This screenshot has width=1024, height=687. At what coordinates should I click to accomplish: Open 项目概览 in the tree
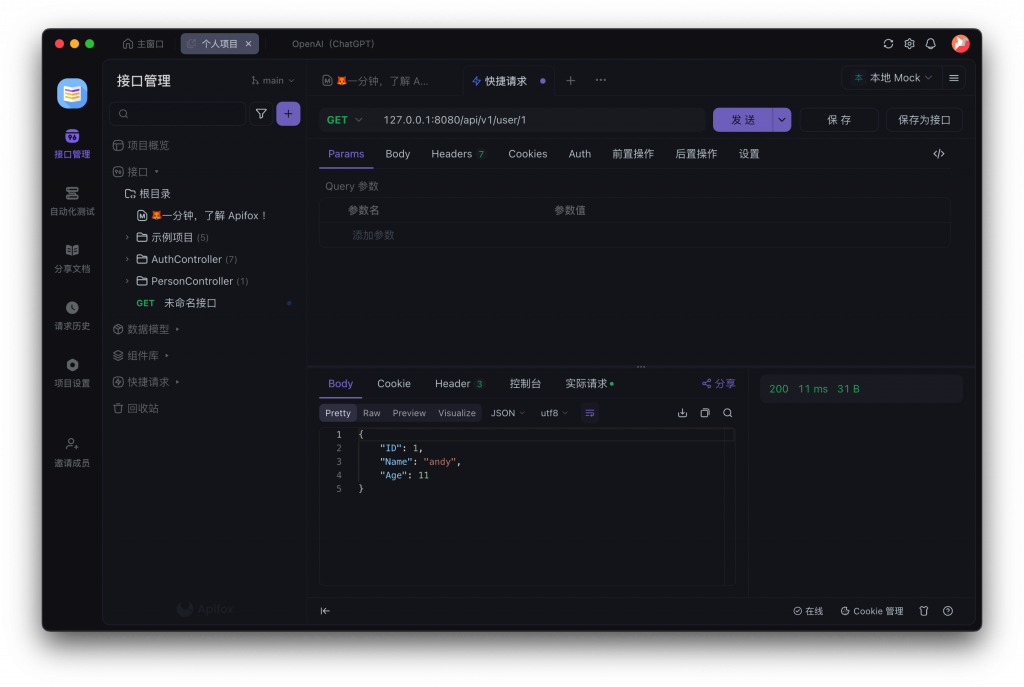click(x=141, y=145)
